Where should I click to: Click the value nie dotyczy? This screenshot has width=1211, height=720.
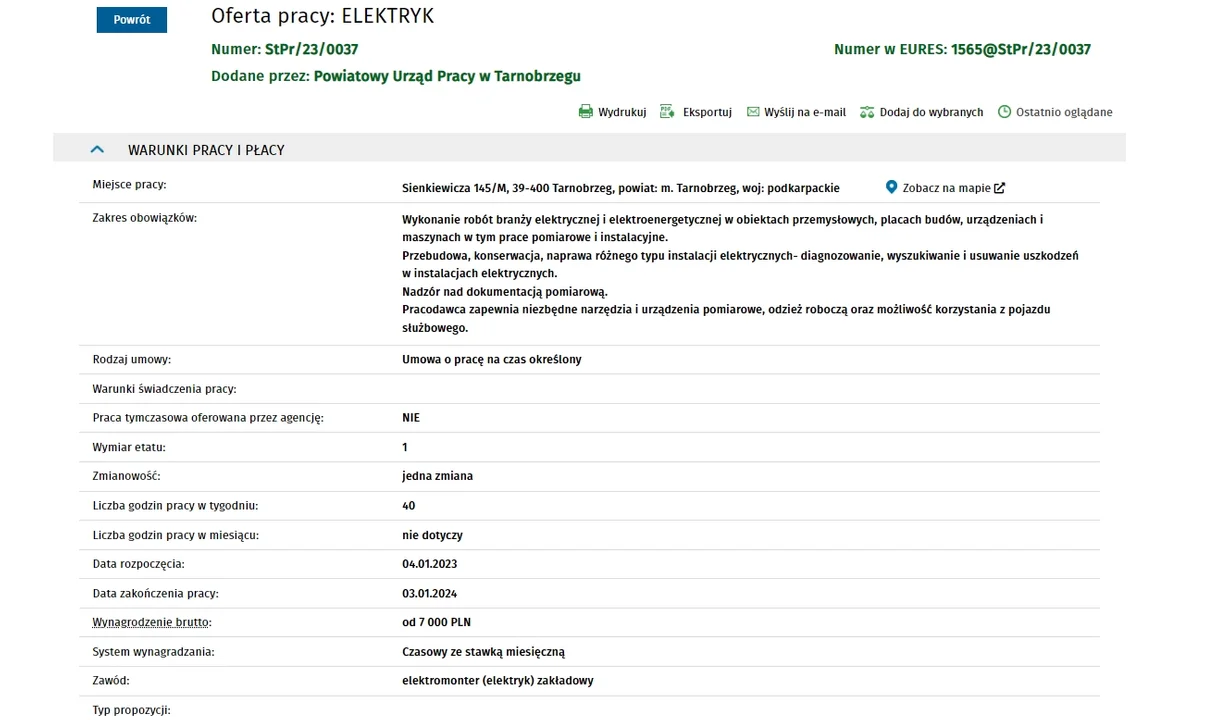[432, 535]
